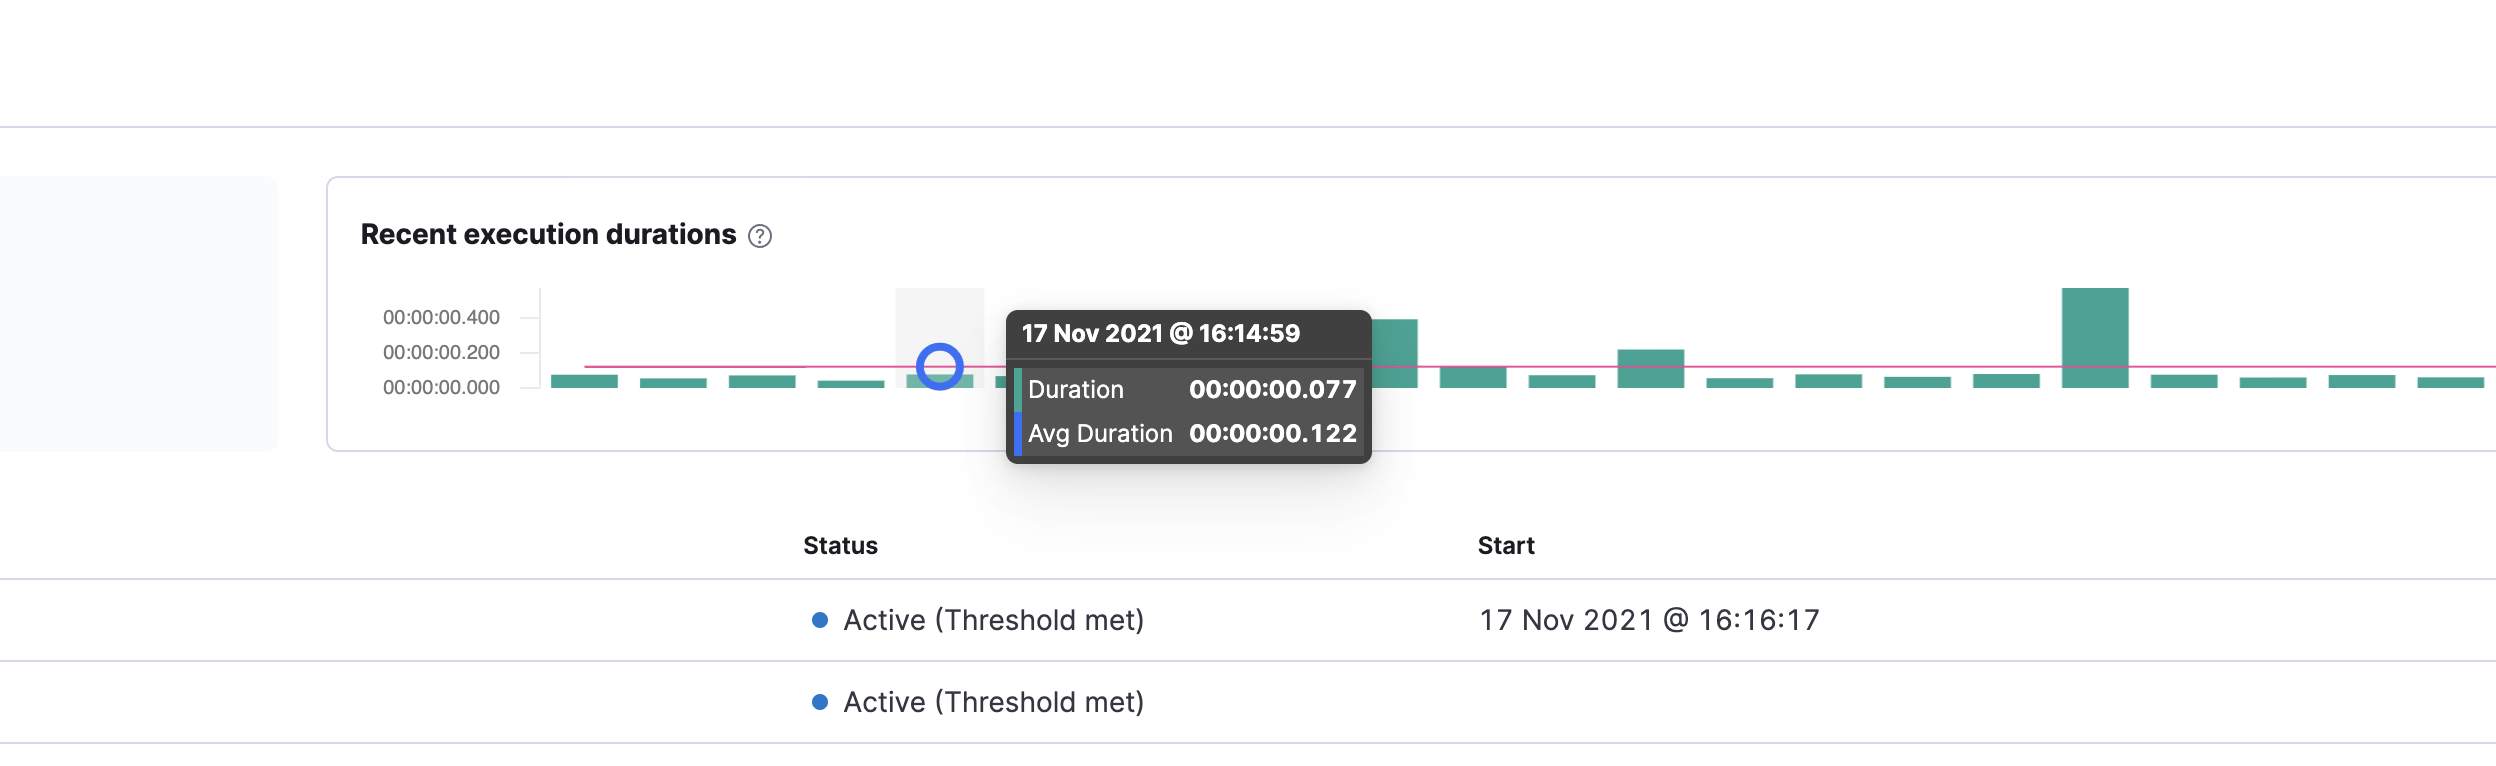The image size is (2496, 766).
Task: Click the blue Avg Duration swatch in tooltip
Action: (1018, 434)
